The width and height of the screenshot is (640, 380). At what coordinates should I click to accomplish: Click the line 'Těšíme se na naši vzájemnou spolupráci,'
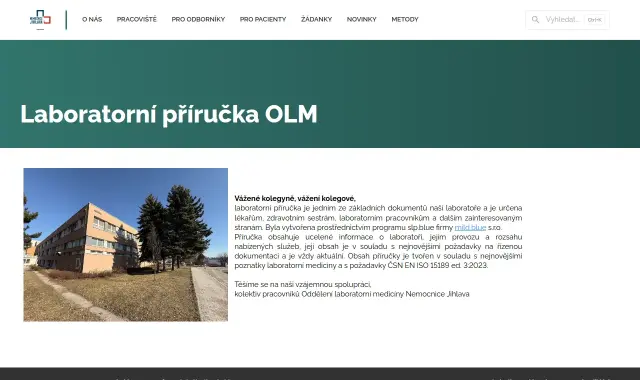click(x=303, y=284)
